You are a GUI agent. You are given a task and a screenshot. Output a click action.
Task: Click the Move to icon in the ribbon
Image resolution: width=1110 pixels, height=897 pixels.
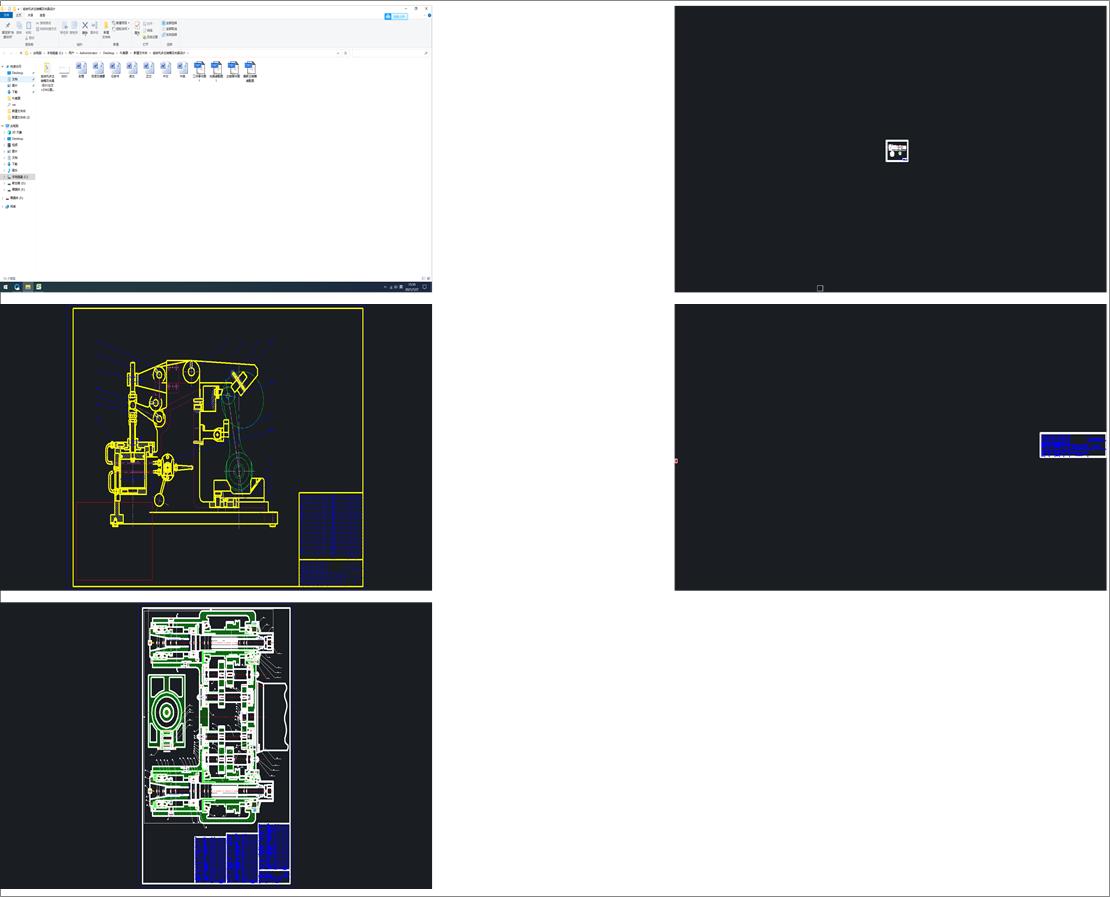coord(64,26)
